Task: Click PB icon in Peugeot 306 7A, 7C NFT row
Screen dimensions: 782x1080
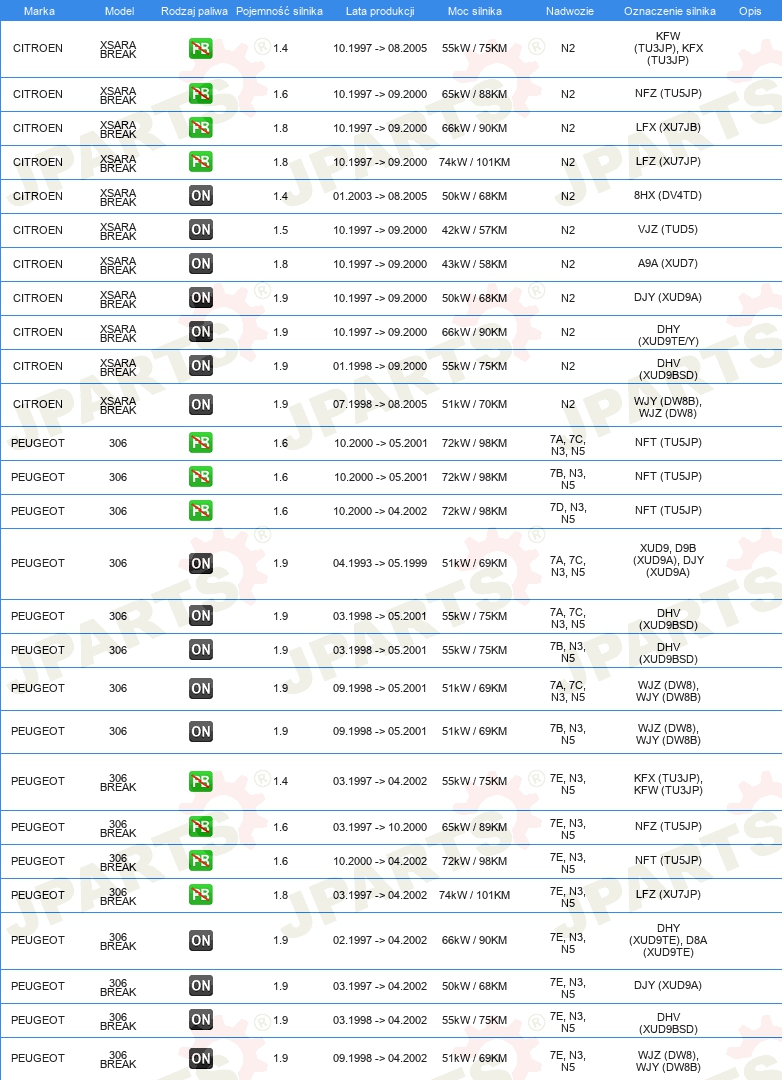Action: pyautogui.click(x=200, y=443)
